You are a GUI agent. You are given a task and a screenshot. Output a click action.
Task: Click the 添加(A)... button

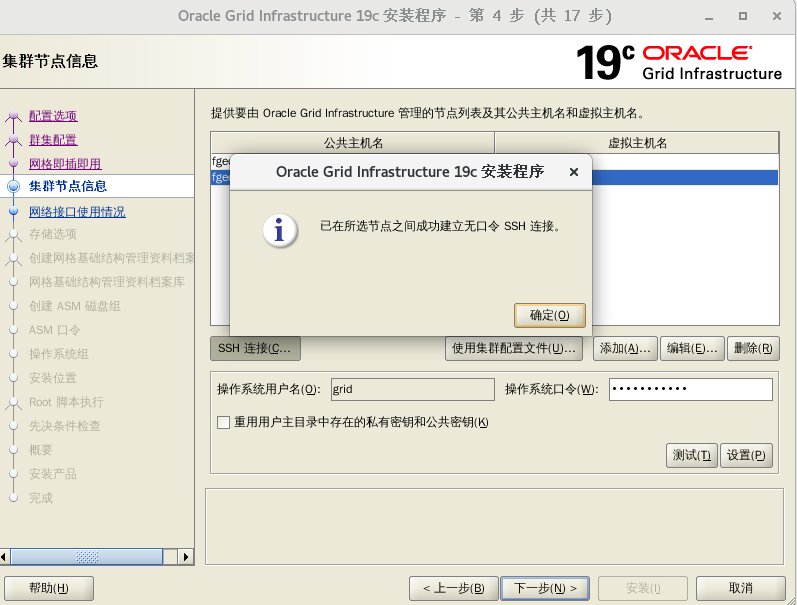[625, 348]
